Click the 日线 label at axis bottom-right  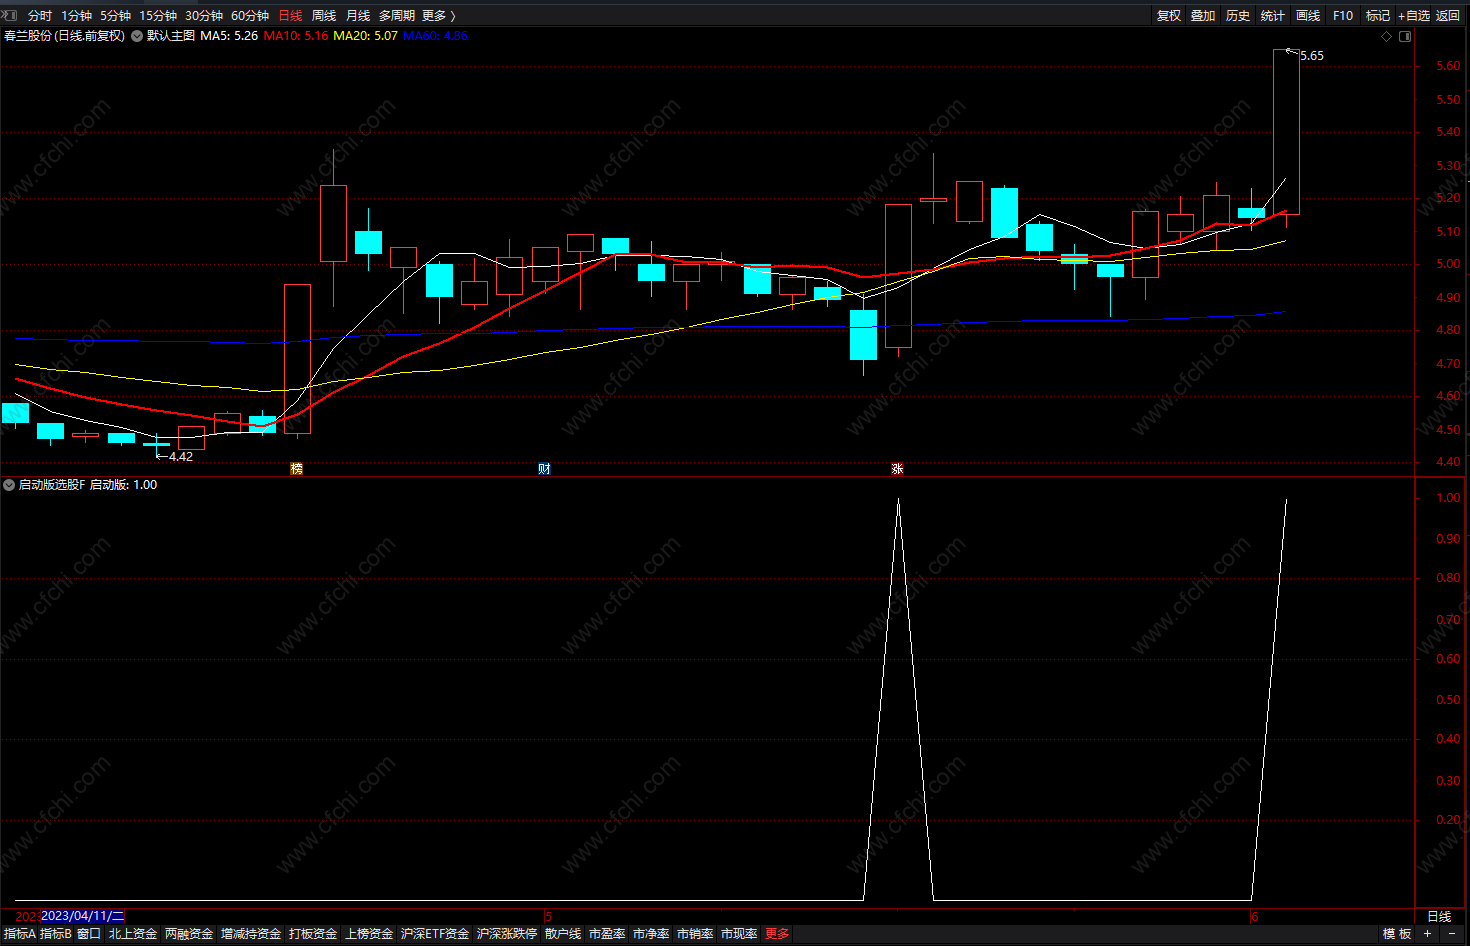click(x=1439, y=916)
